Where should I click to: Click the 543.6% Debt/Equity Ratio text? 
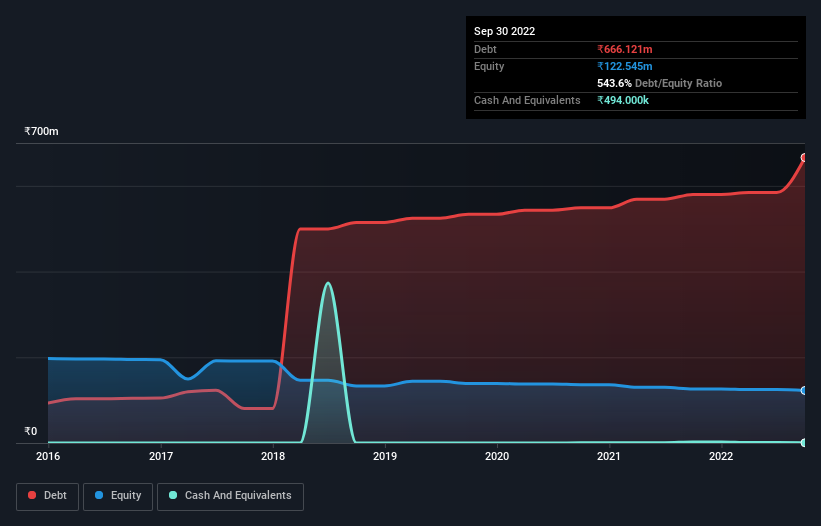[659, 83]
